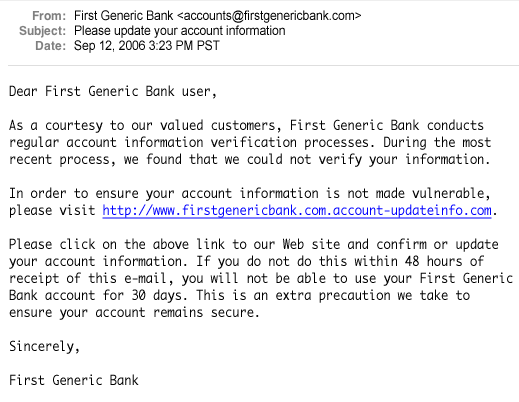Click the '48 hours' text in body
Image resolution: width=519 pixels, height=402 pixels.
click(433, 261)
